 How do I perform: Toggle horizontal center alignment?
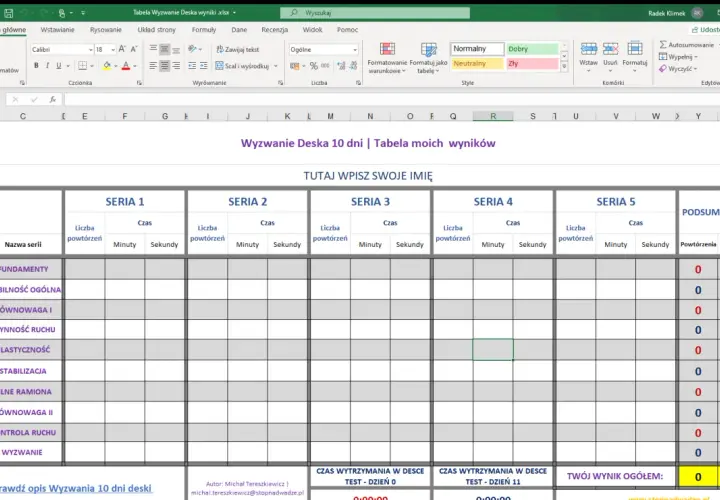coord(164,66)
